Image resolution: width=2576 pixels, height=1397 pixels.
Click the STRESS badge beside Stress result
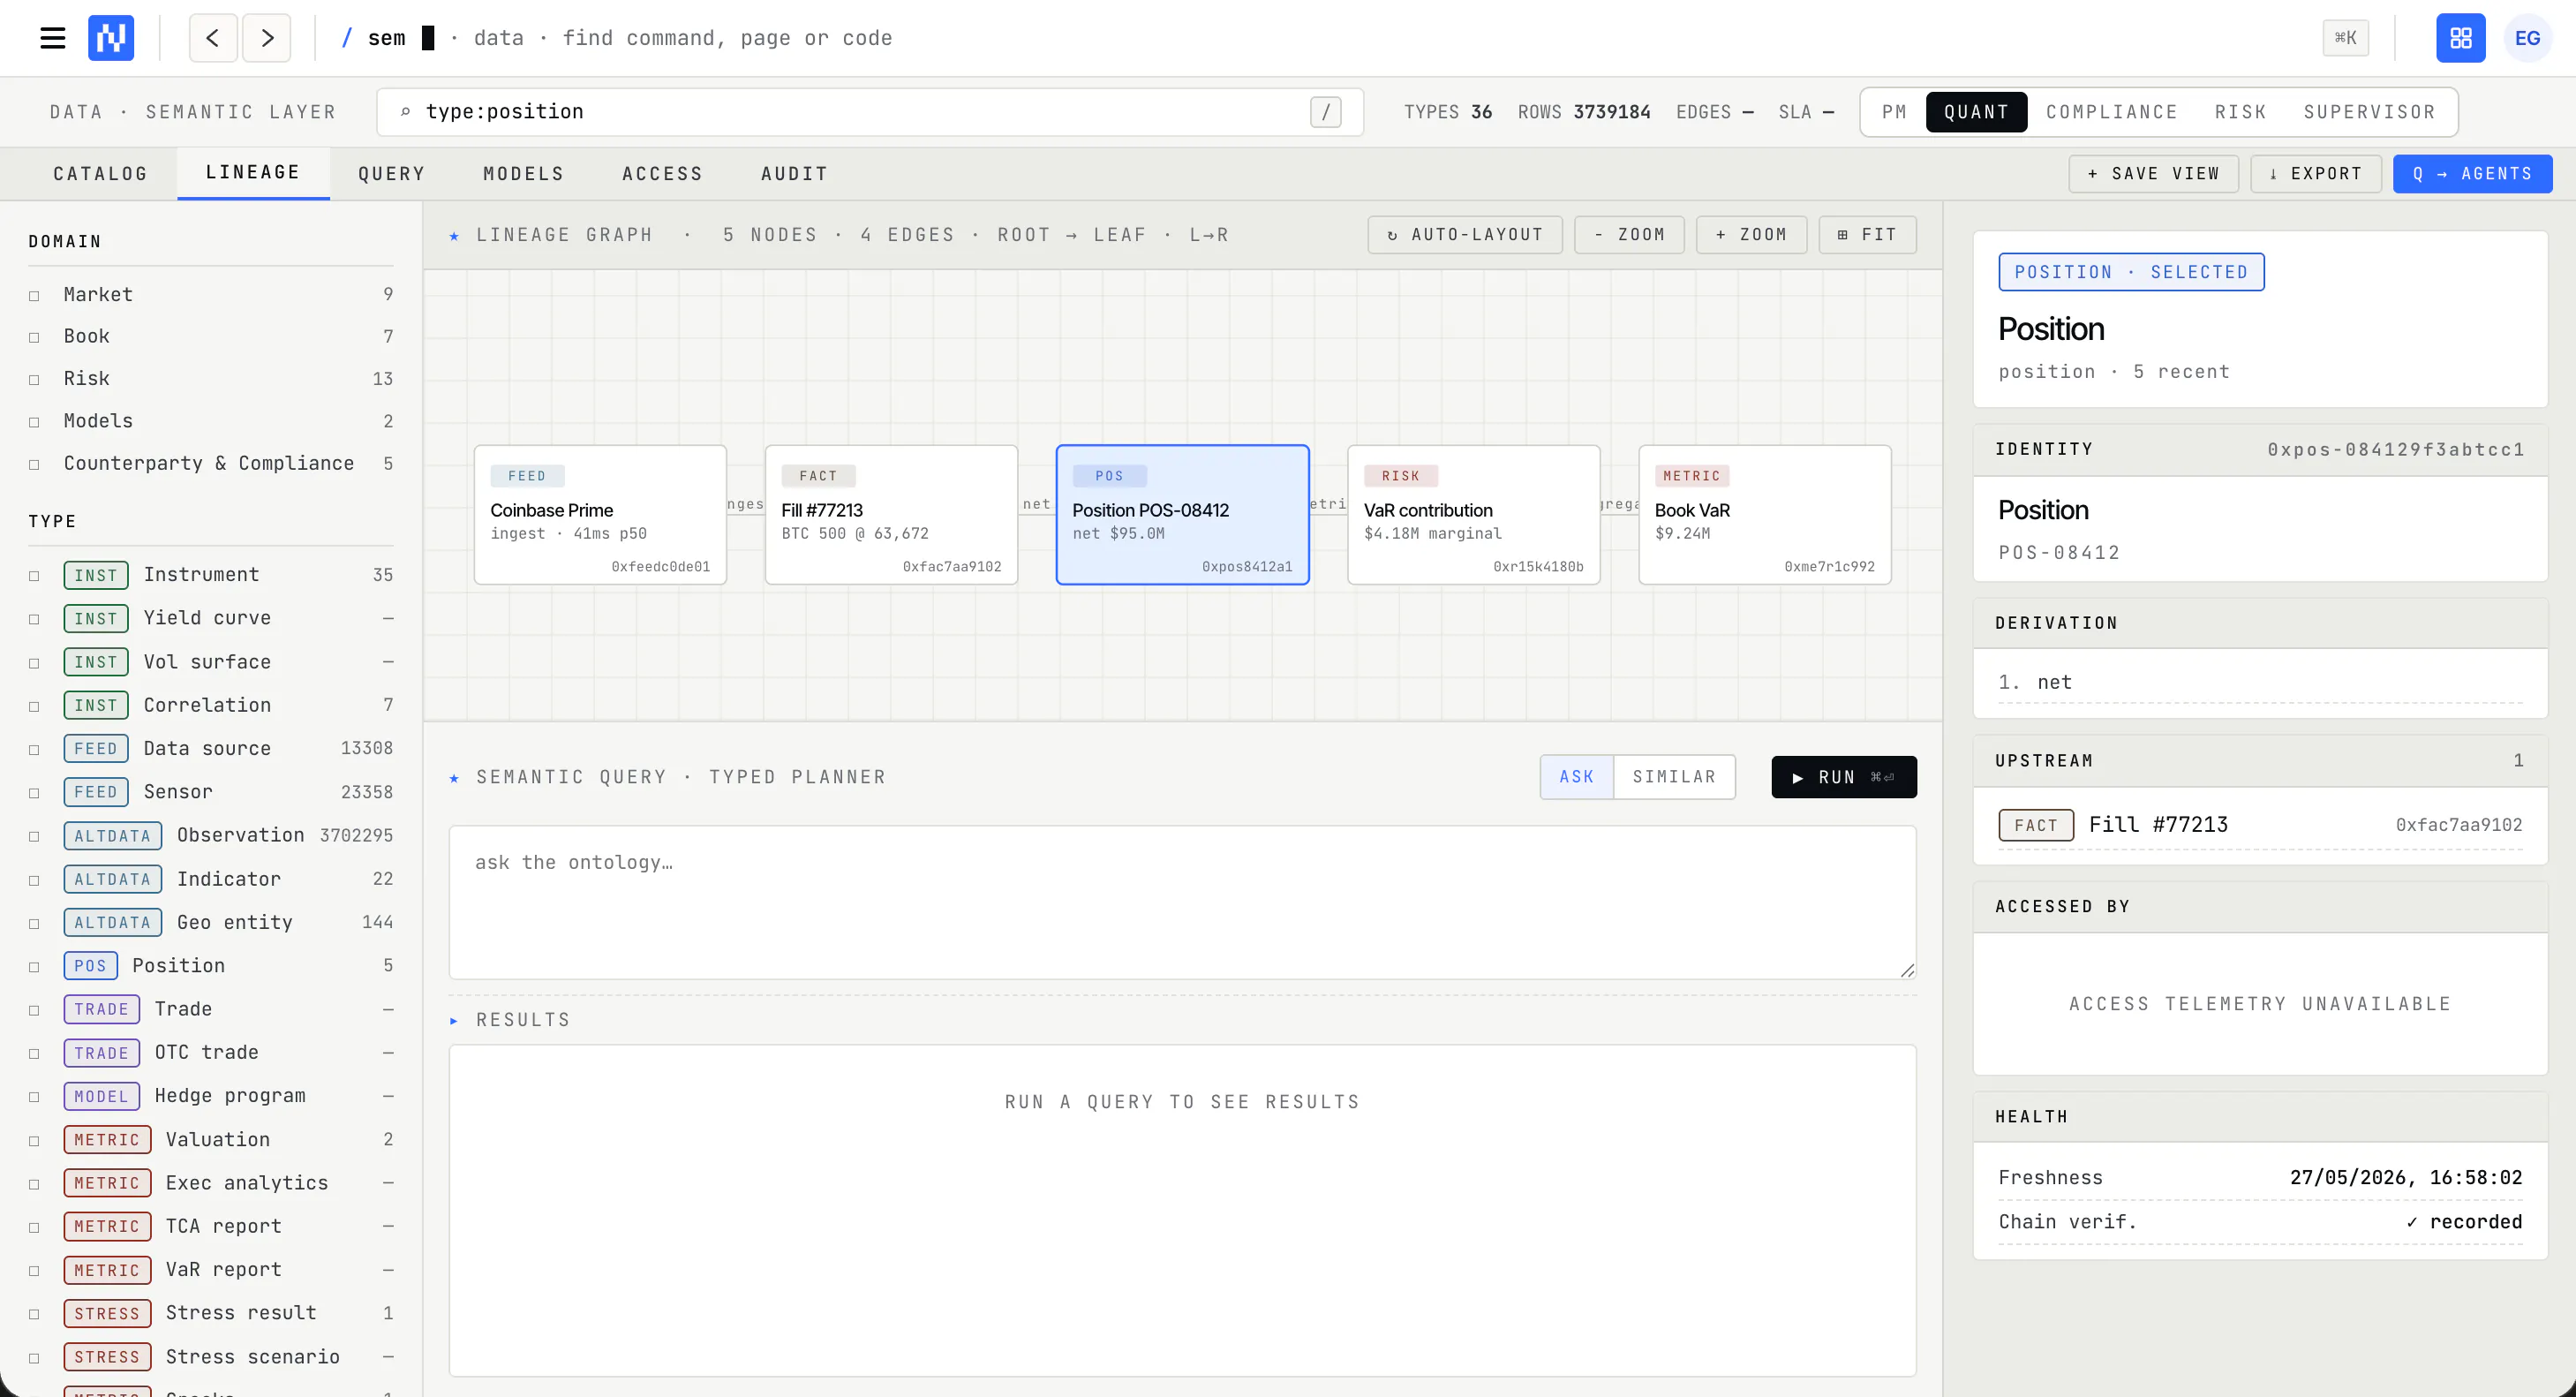pyautogui.click(x=107, y=1313)
